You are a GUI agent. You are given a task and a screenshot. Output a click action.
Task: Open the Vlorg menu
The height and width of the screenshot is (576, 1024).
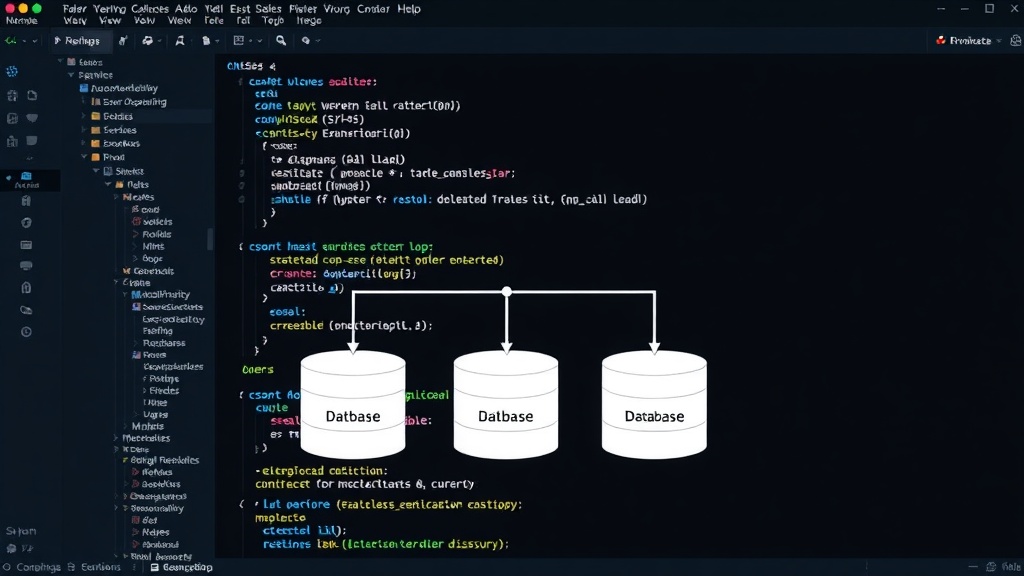click(x=336, y=9)
